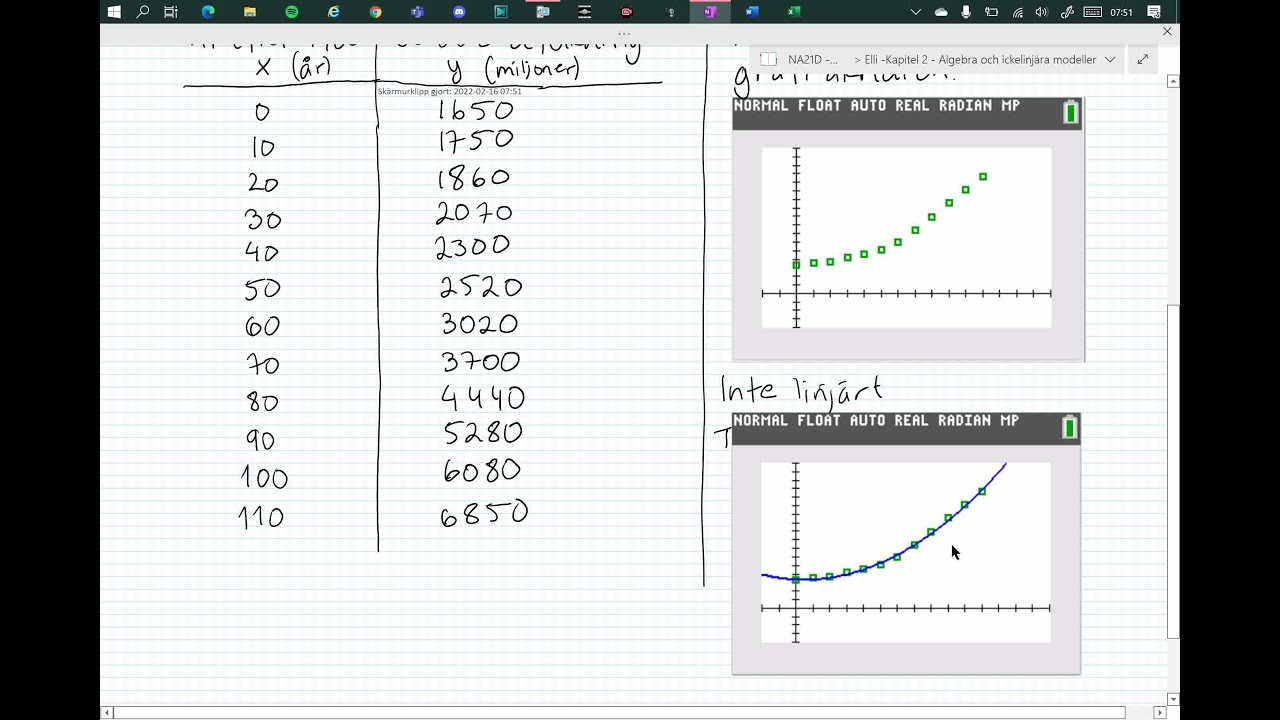Viewport: 1280px width, 720px height.
Task: Open Task View on the taskbar
Action: 170,12
